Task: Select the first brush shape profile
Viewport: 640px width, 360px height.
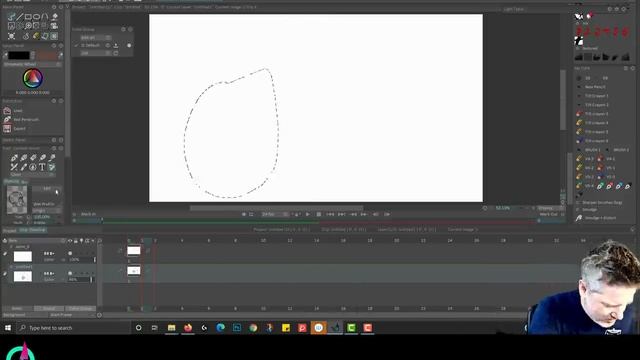Action: click(x=579, y=57)
